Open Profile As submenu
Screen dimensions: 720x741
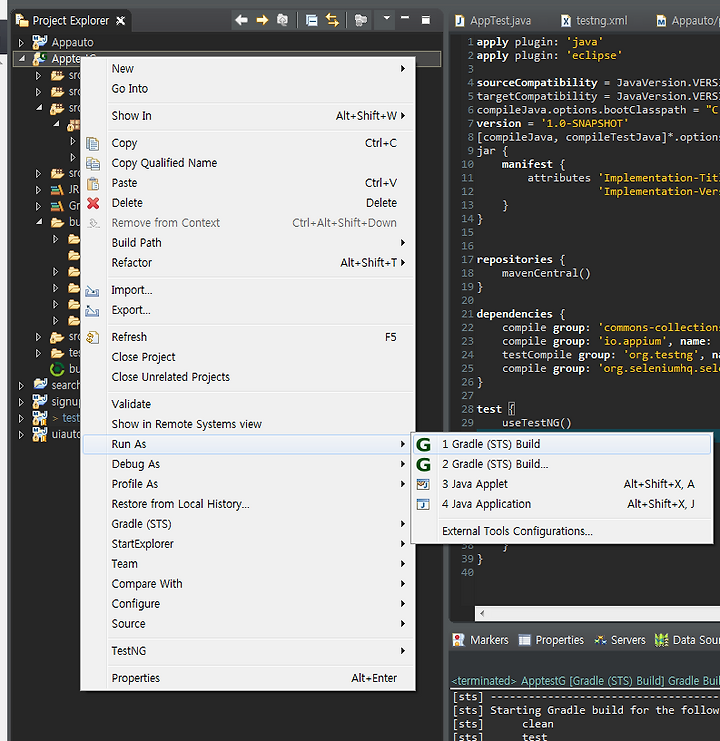click(x=248, y=484)
